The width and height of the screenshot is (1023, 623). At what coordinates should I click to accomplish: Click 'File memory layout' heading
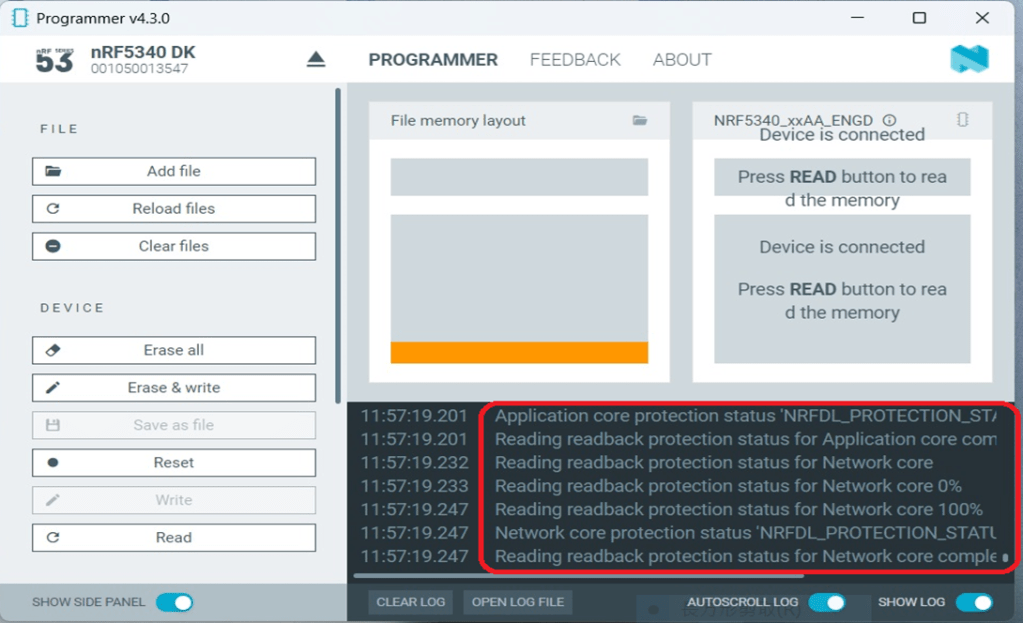pyautogui.click(x=458, y=120)
